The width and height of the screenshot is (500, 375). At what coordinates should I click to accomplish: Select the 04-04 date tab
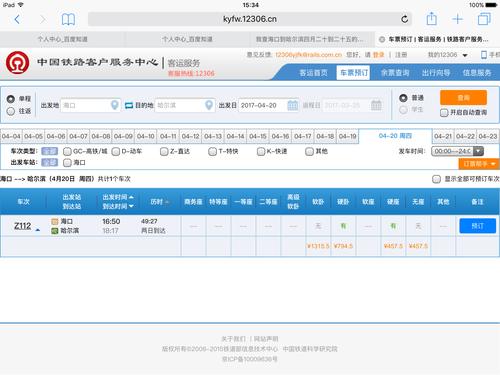pos(11,136)
